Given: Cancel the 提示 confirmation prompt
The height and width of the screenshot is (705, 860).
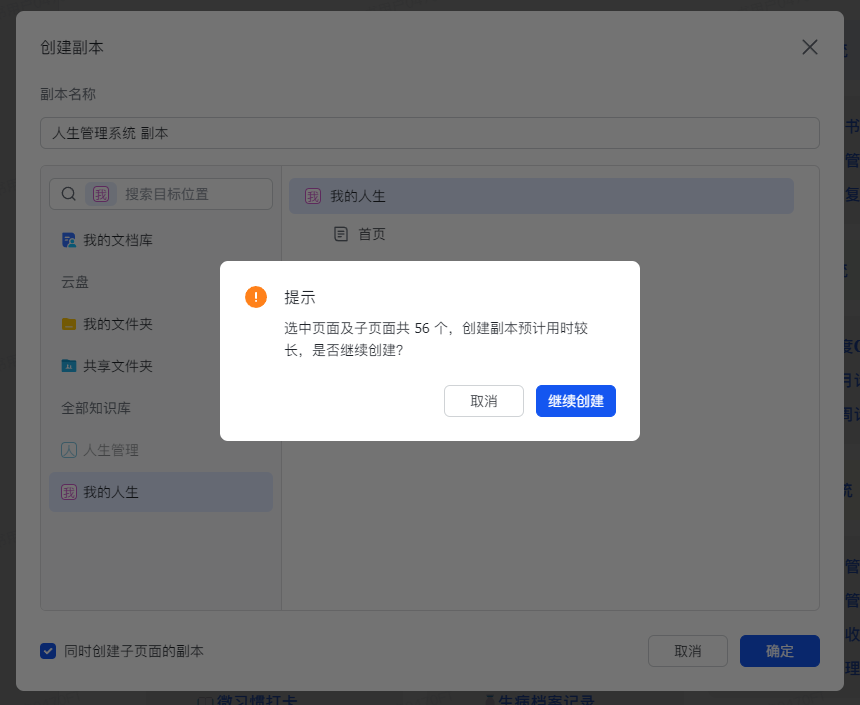Looking at the screenshot, I should coord(484,401).
